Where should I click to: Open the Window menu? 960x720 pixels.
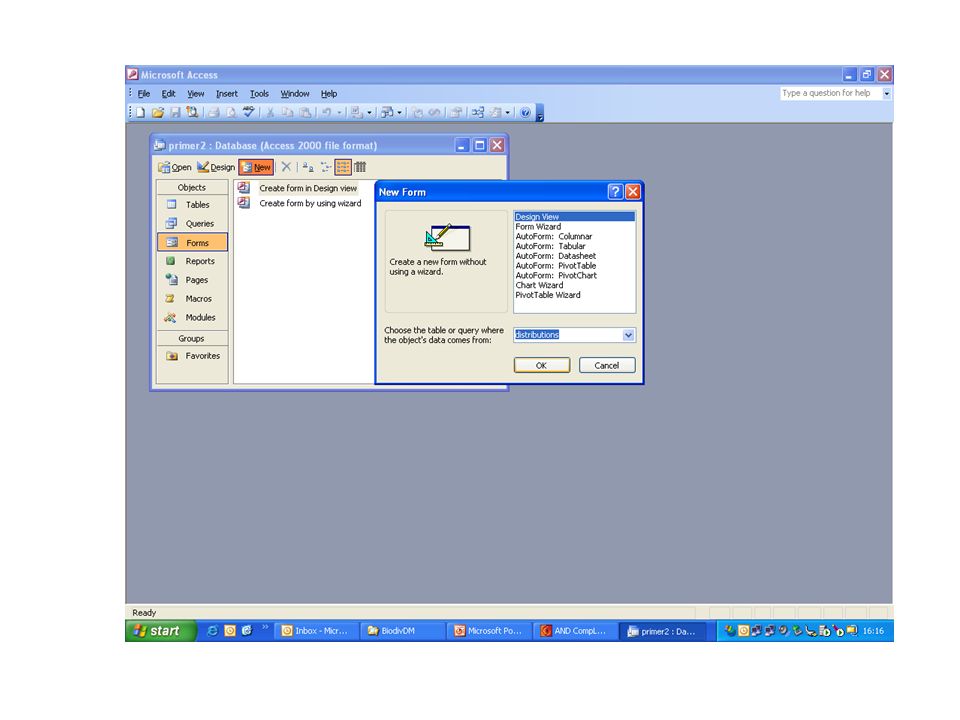tap(295, 94)
